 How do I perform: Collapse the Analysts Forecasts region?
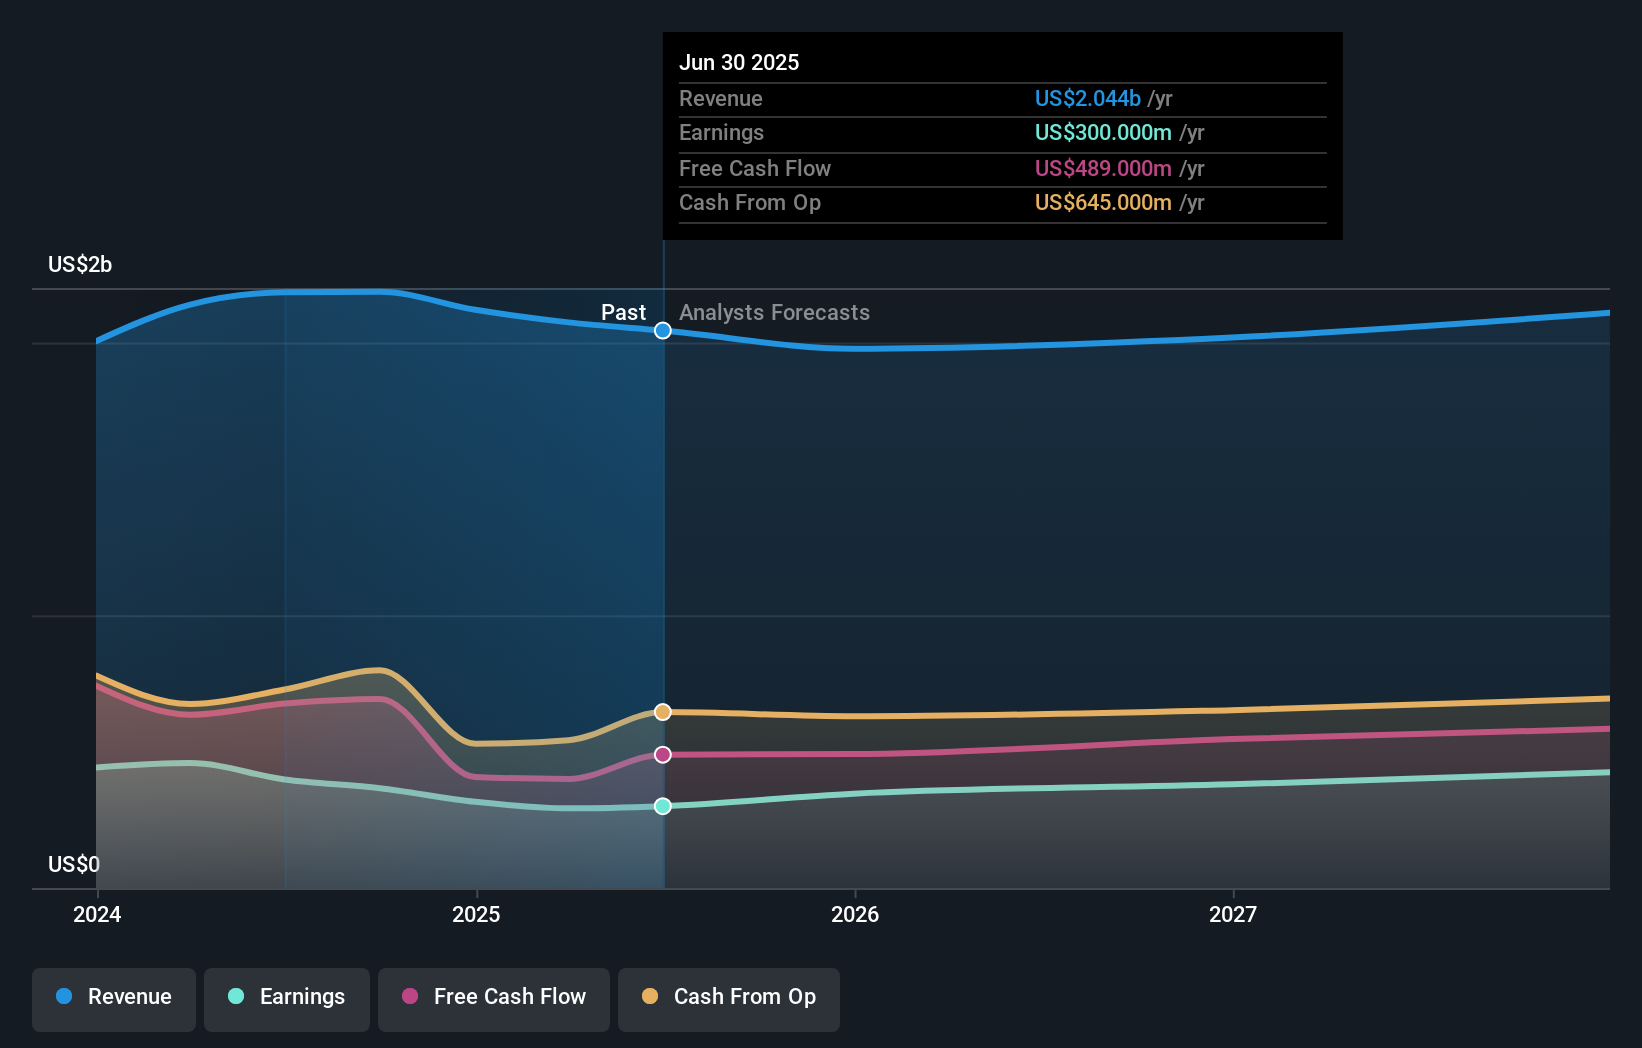pyautogui.click(x=774, y=312)
